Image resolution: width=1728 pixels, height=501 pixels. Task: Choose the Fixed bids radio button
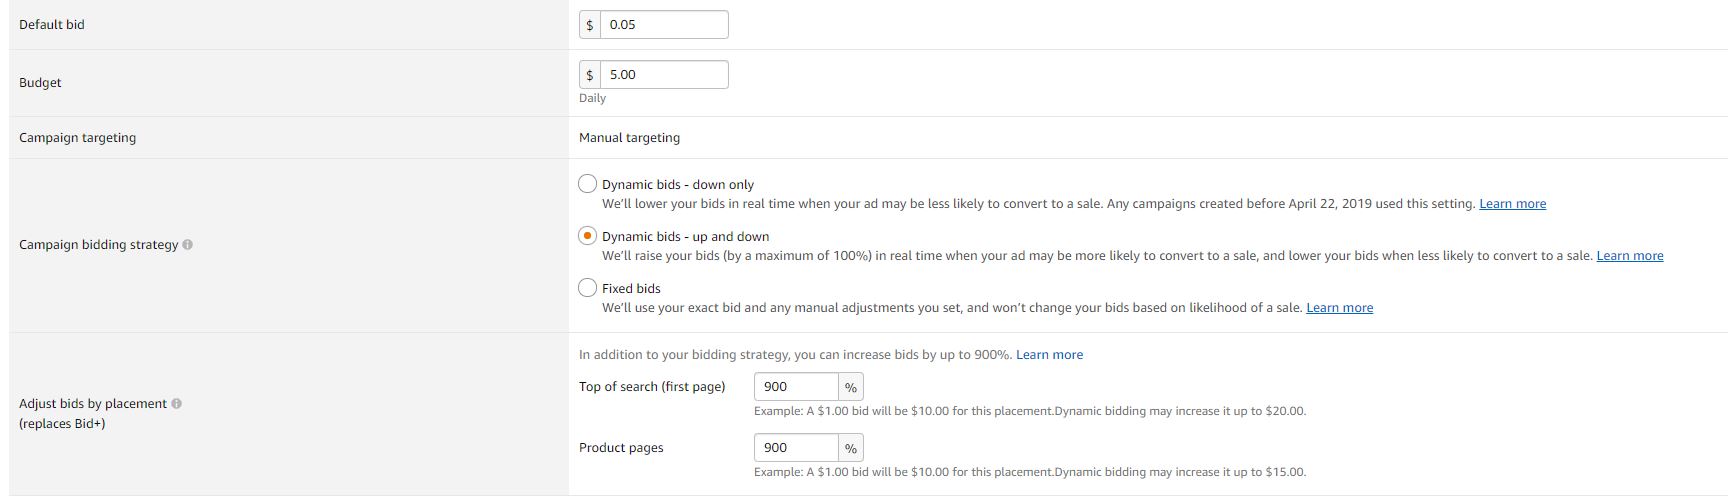tap(588, 288)
